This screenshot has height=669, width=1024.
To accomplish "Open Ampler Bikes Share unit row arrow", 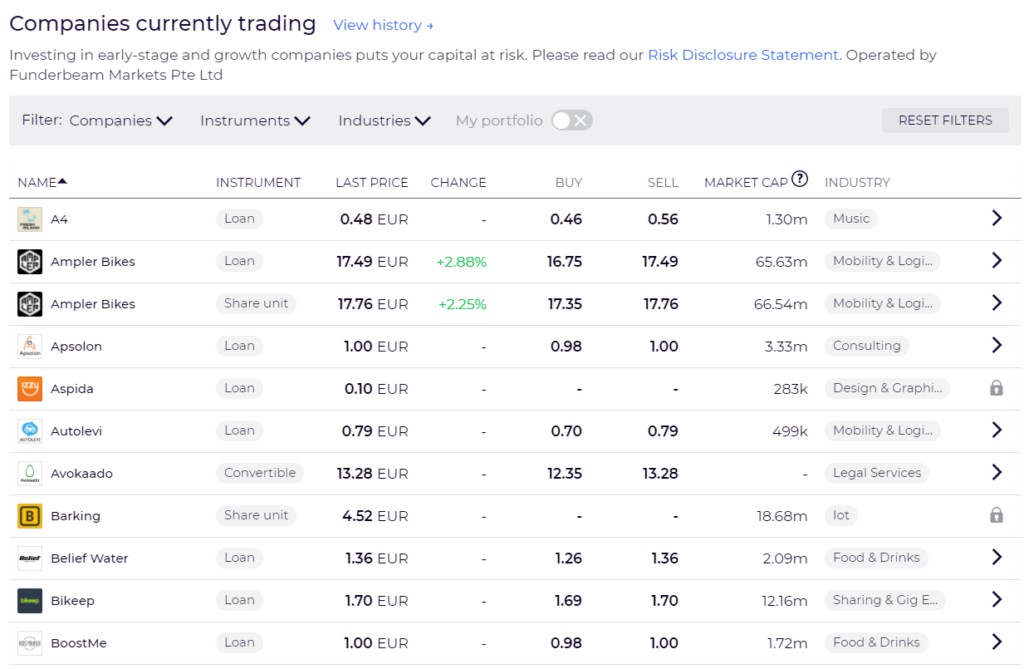I will coord(997,303).
